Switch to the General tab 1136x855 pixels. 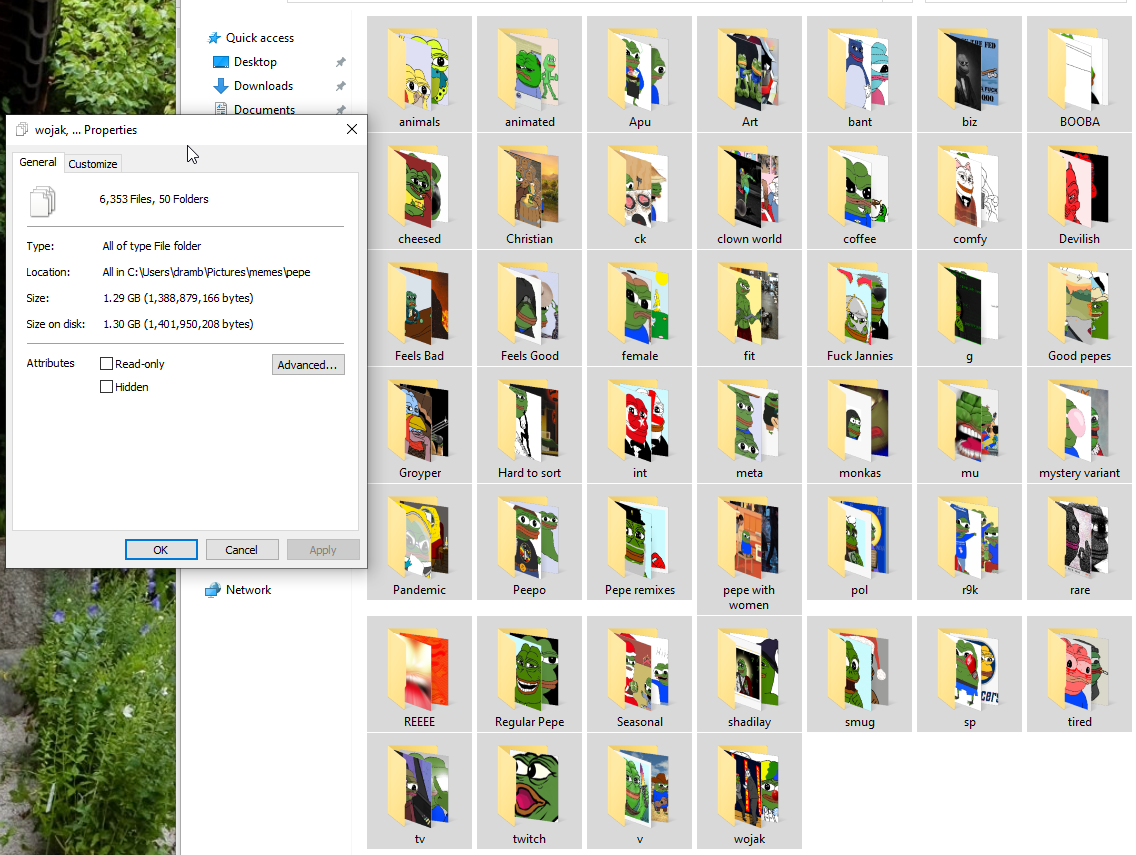[38, 162]
